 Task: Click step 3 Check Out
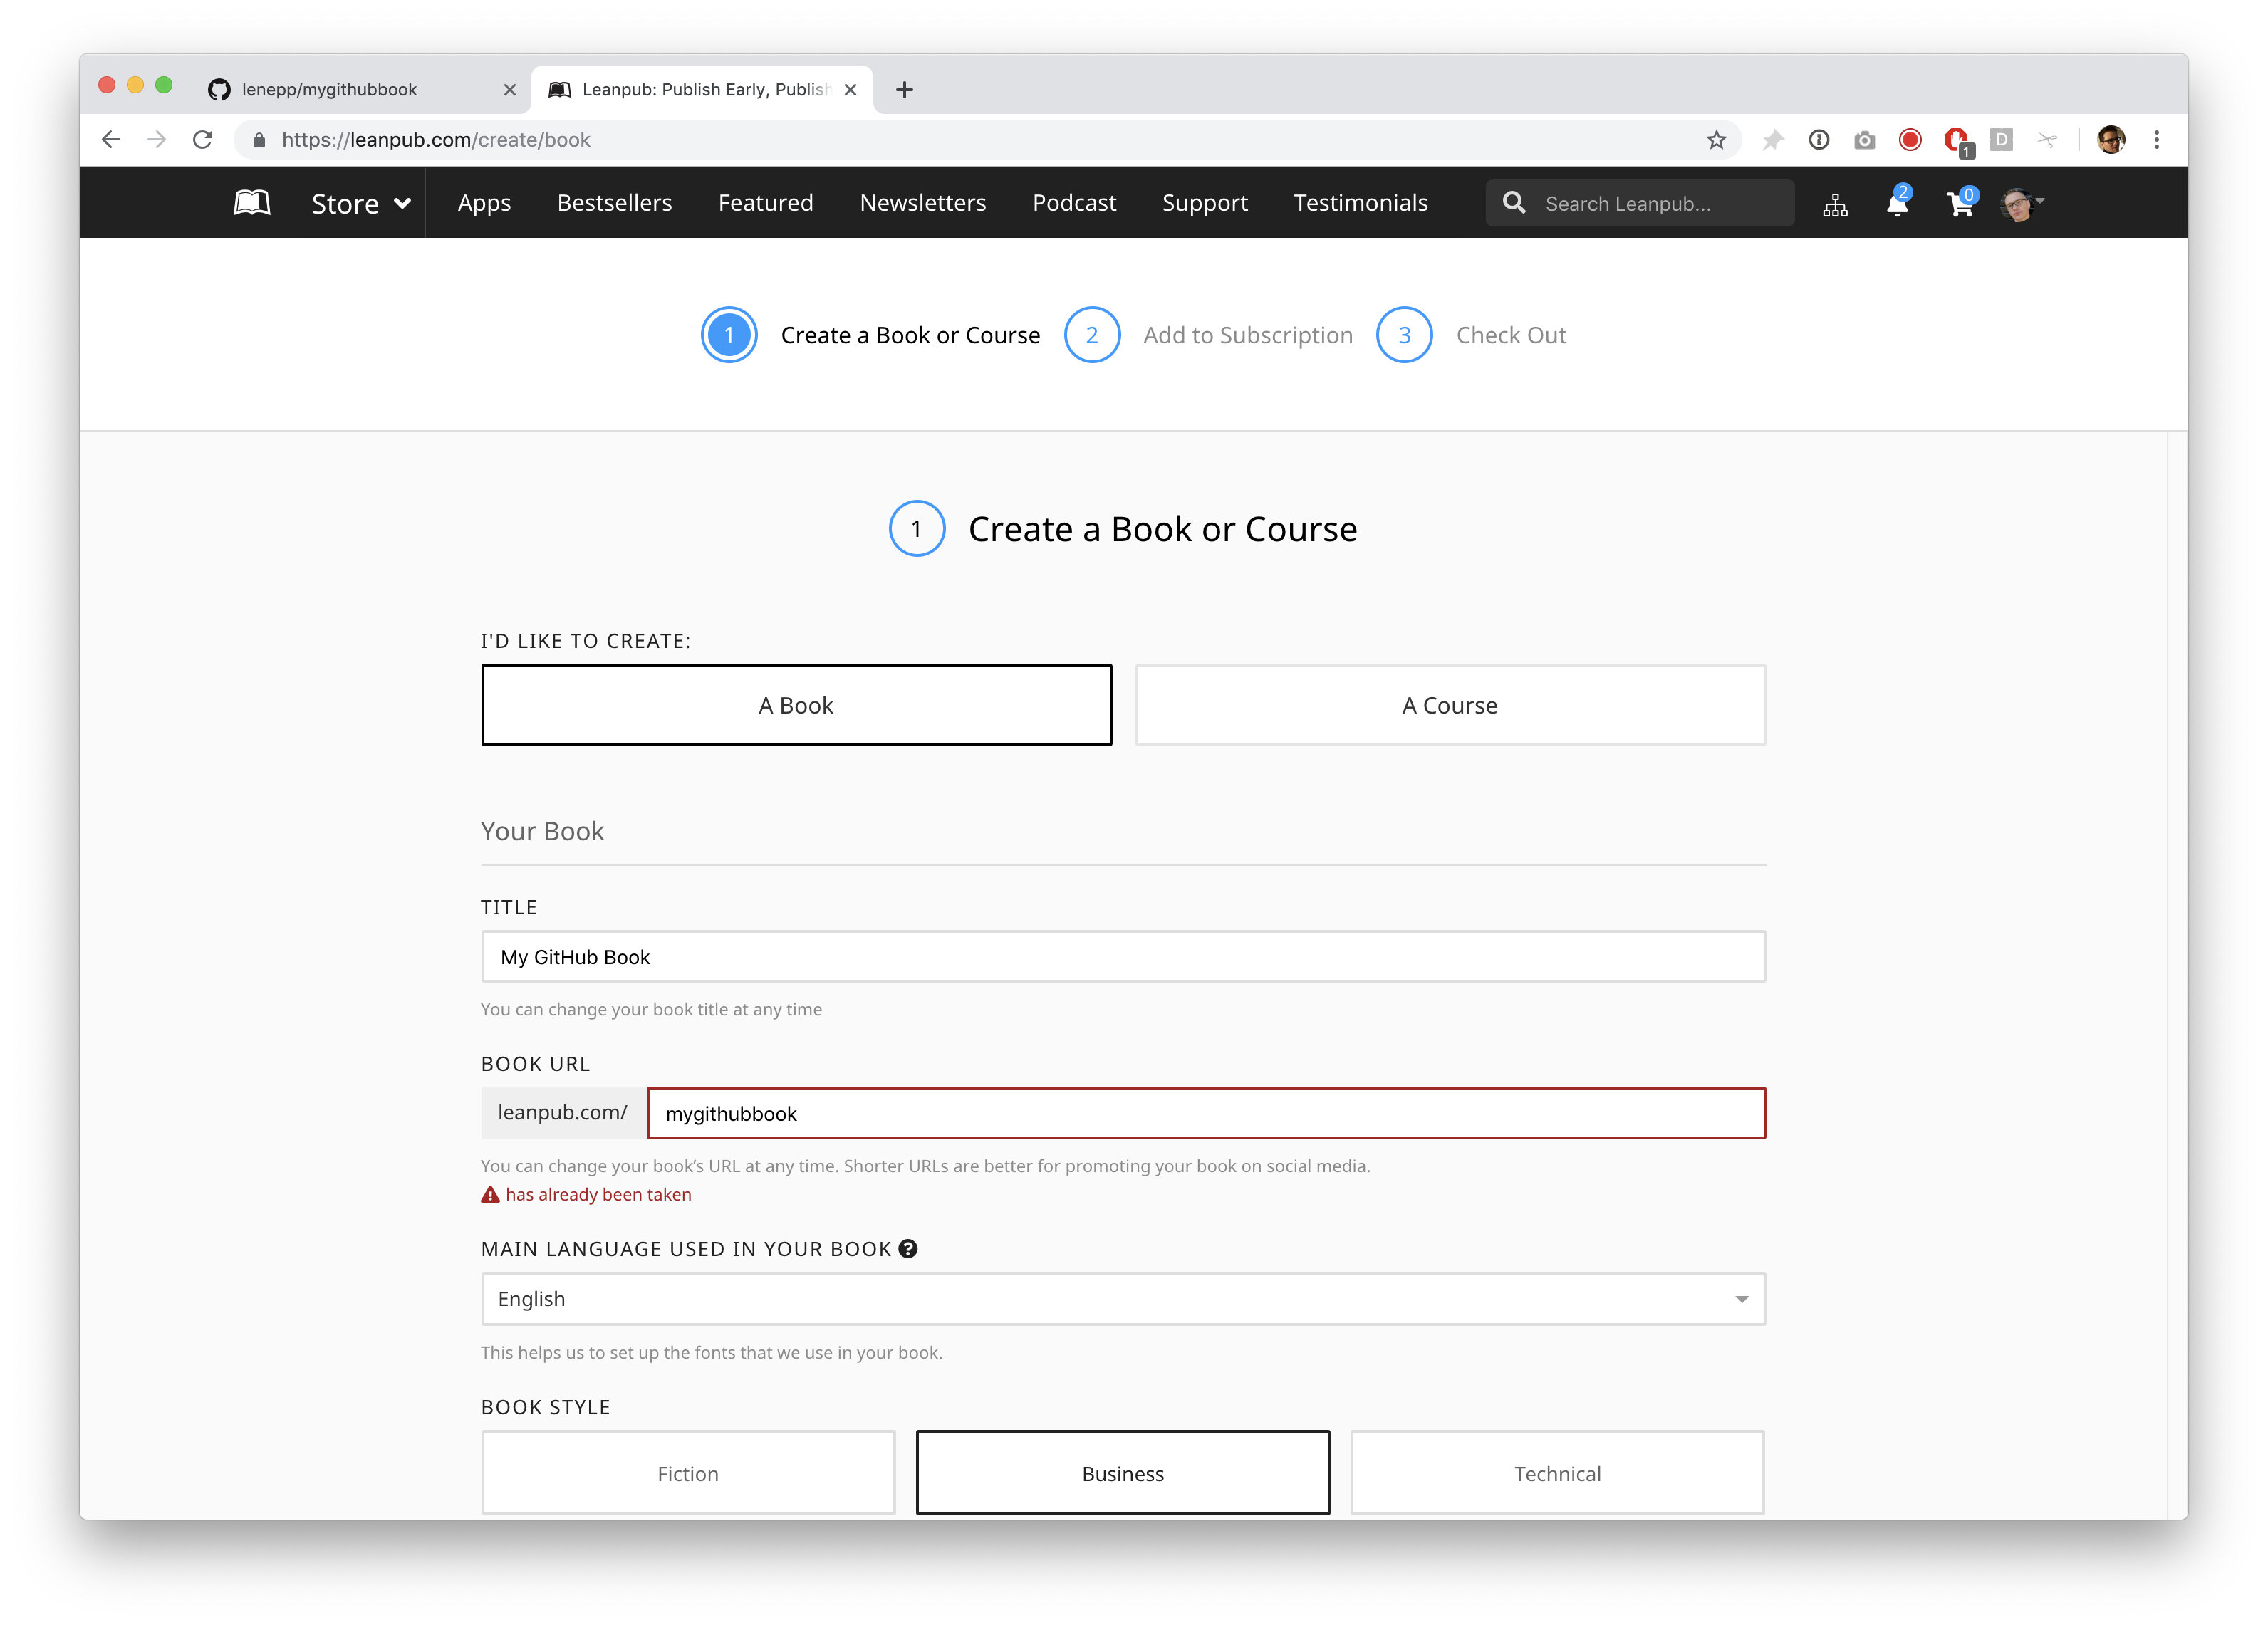[x=1471, y=335]
